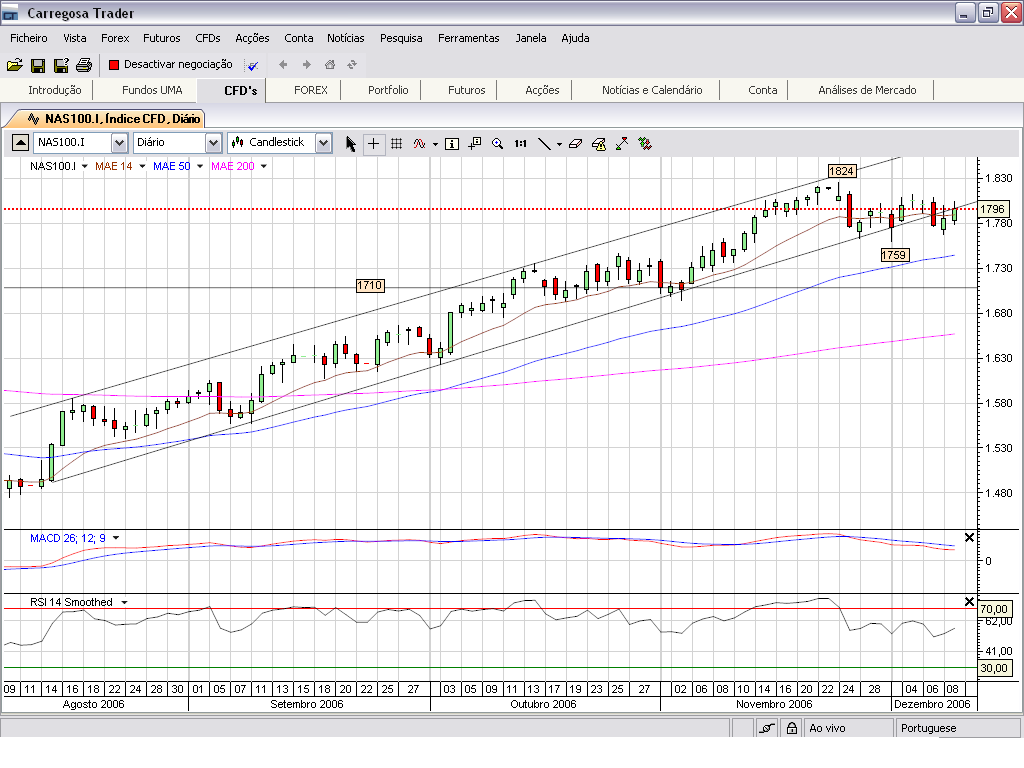Click the connection plug status bar icon
The image size is (1024, 768).
click(x=767, y=728)
